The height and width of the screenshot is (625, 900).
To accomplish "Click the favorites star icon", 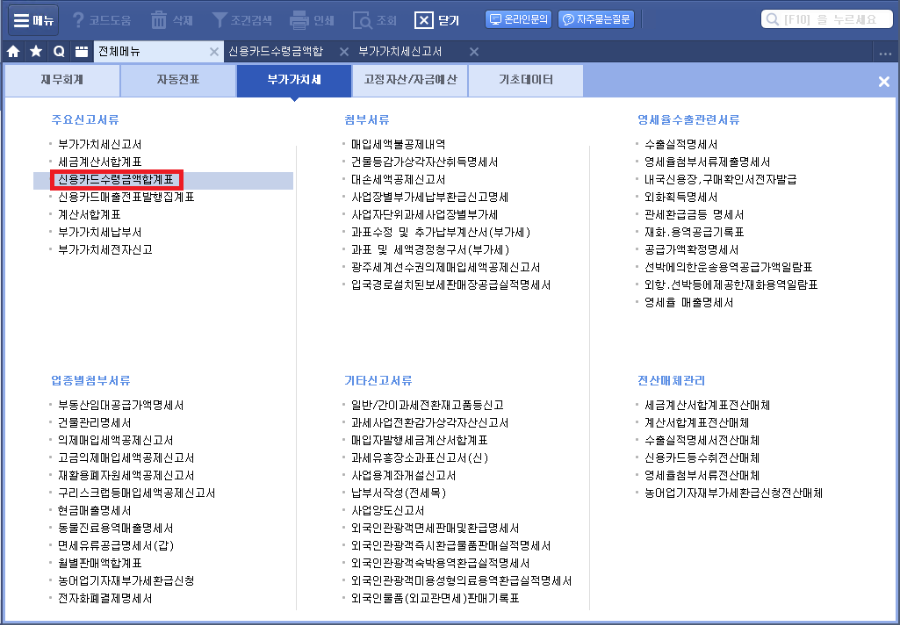I will coord(36,52).
